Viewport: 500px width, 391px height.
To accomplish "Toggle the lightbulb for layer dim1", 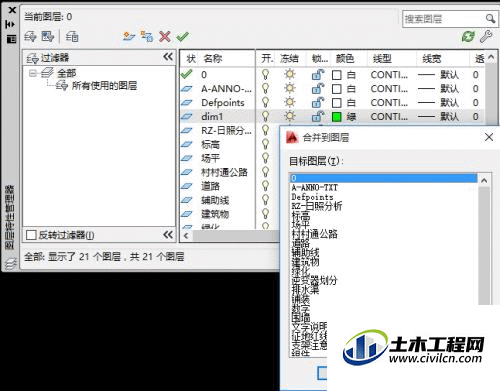I will [265, 116].
